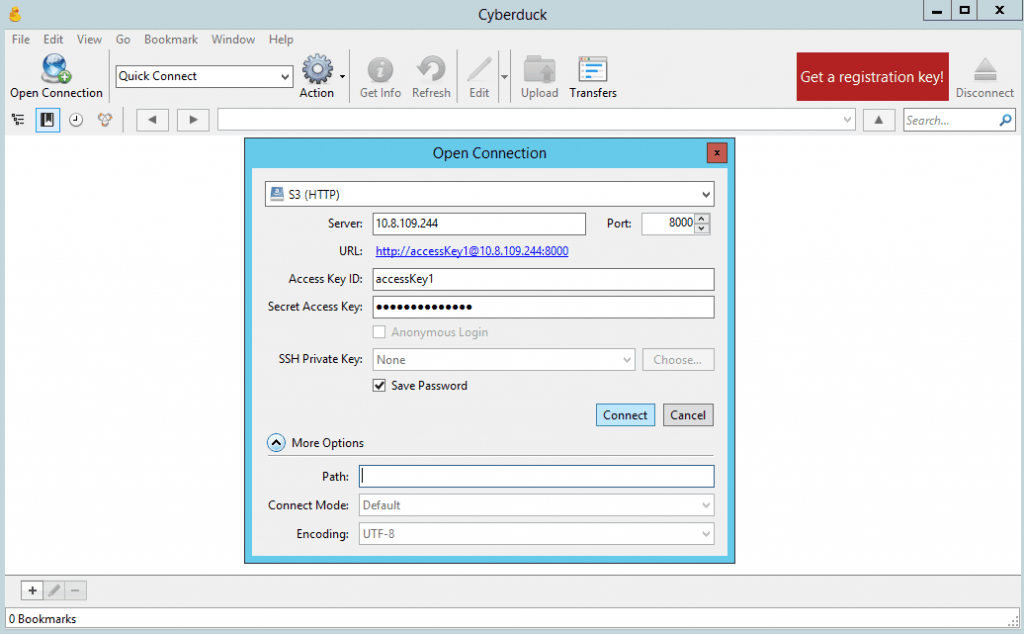Open the Quick Connect dropdown
This screenshot has height=634, width=1024.
pyautogui.click(x=285, y=76)
